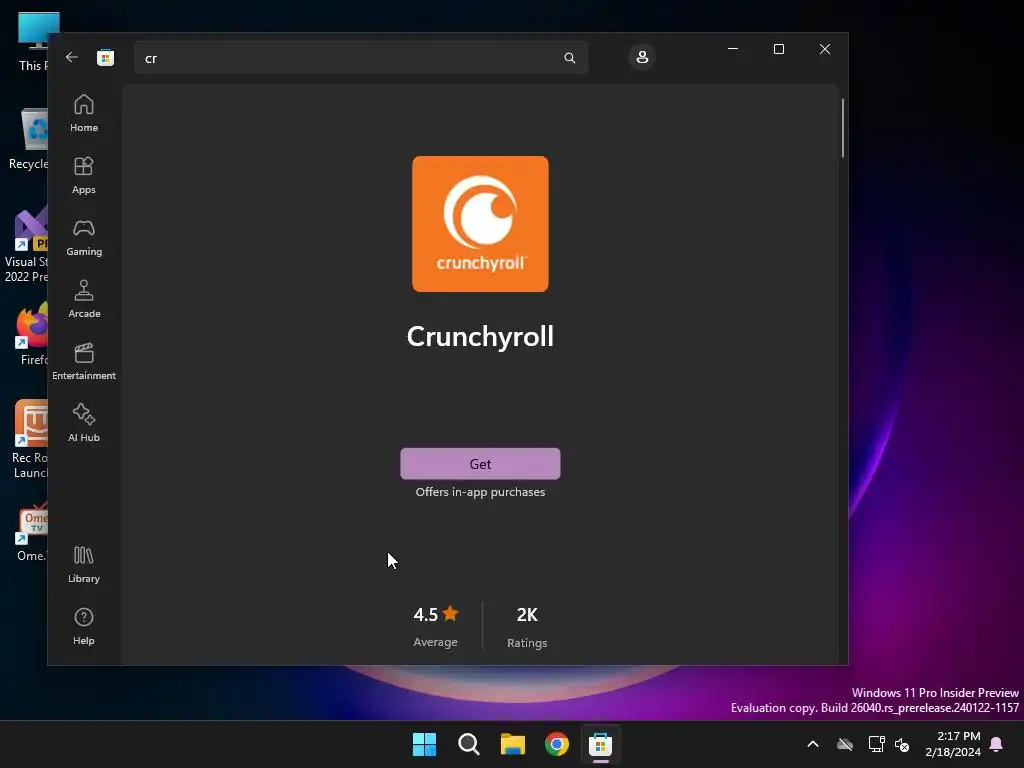Select Rec Room Launcher desktop shortcut

(30, 440)
